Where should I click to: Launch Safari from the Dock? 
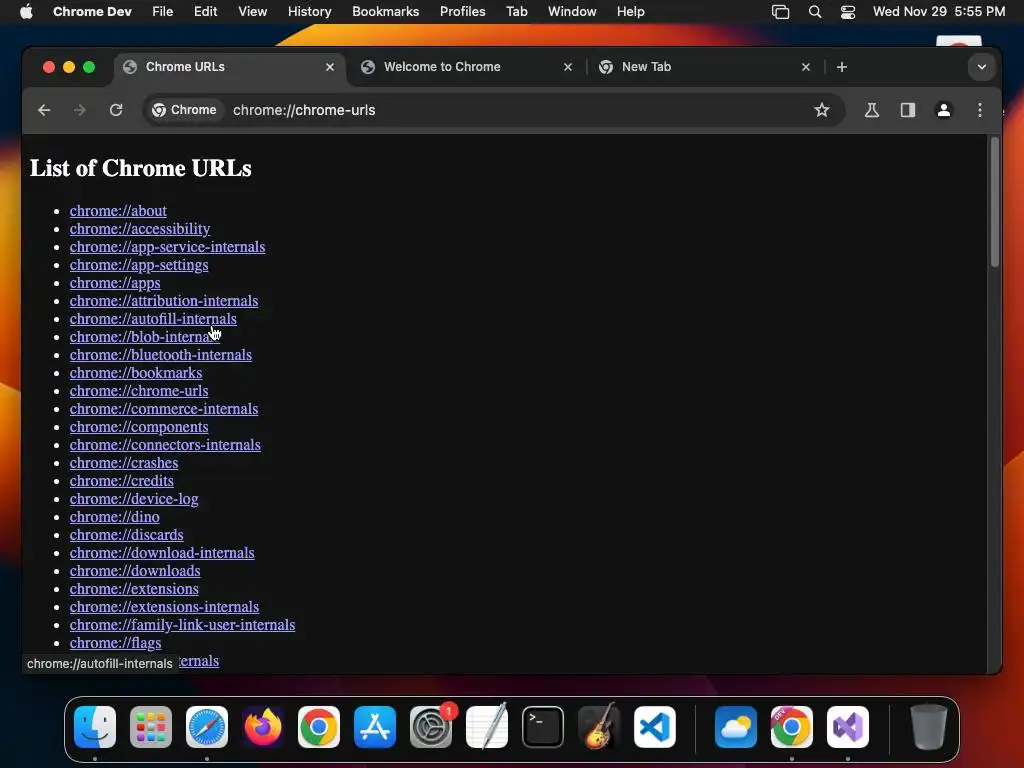[207, 727]
